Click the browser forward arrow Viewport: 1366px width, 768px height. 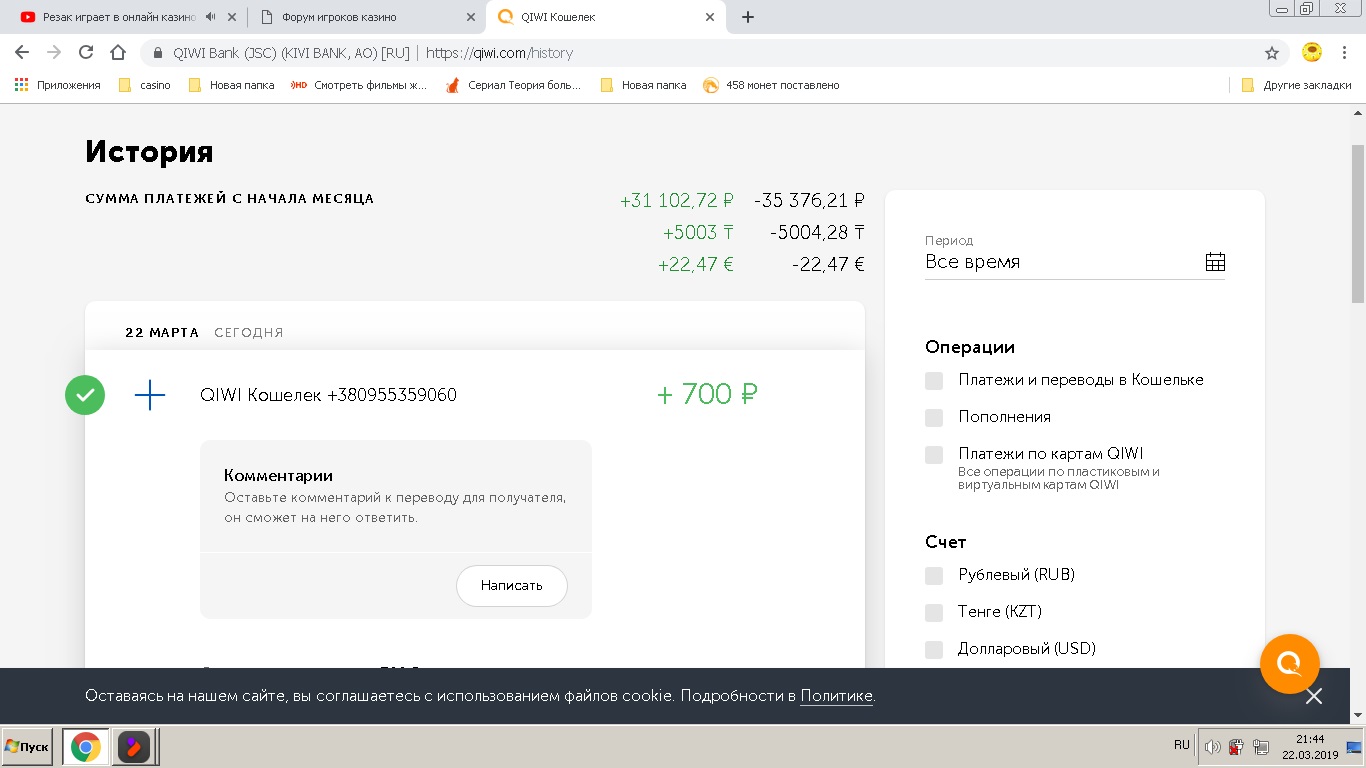54,53
